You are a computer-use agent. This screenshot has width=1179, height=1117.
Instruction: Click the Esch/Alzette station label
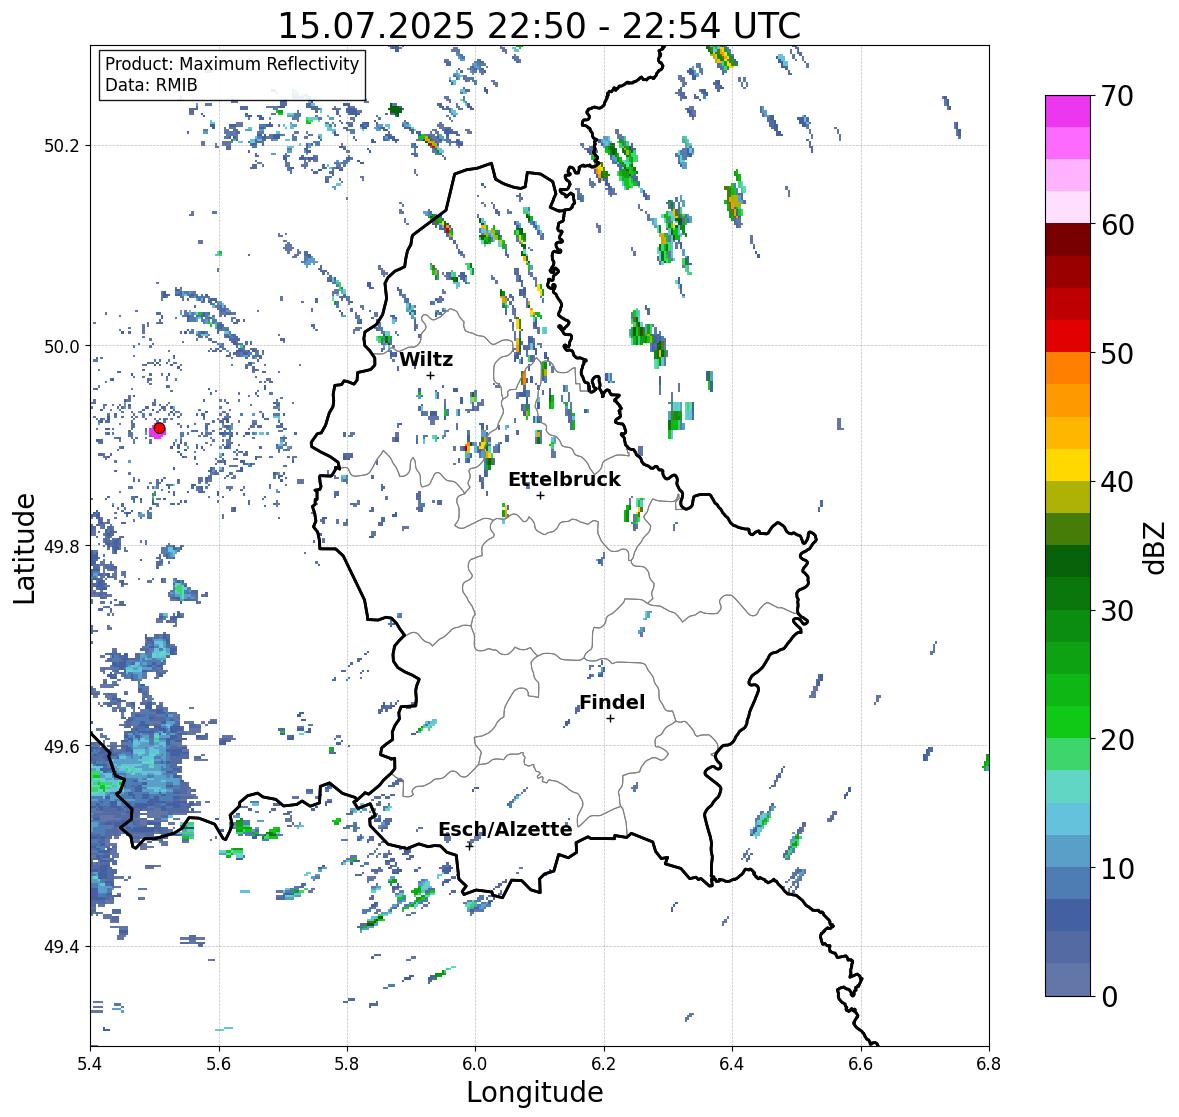click(505, 829)
